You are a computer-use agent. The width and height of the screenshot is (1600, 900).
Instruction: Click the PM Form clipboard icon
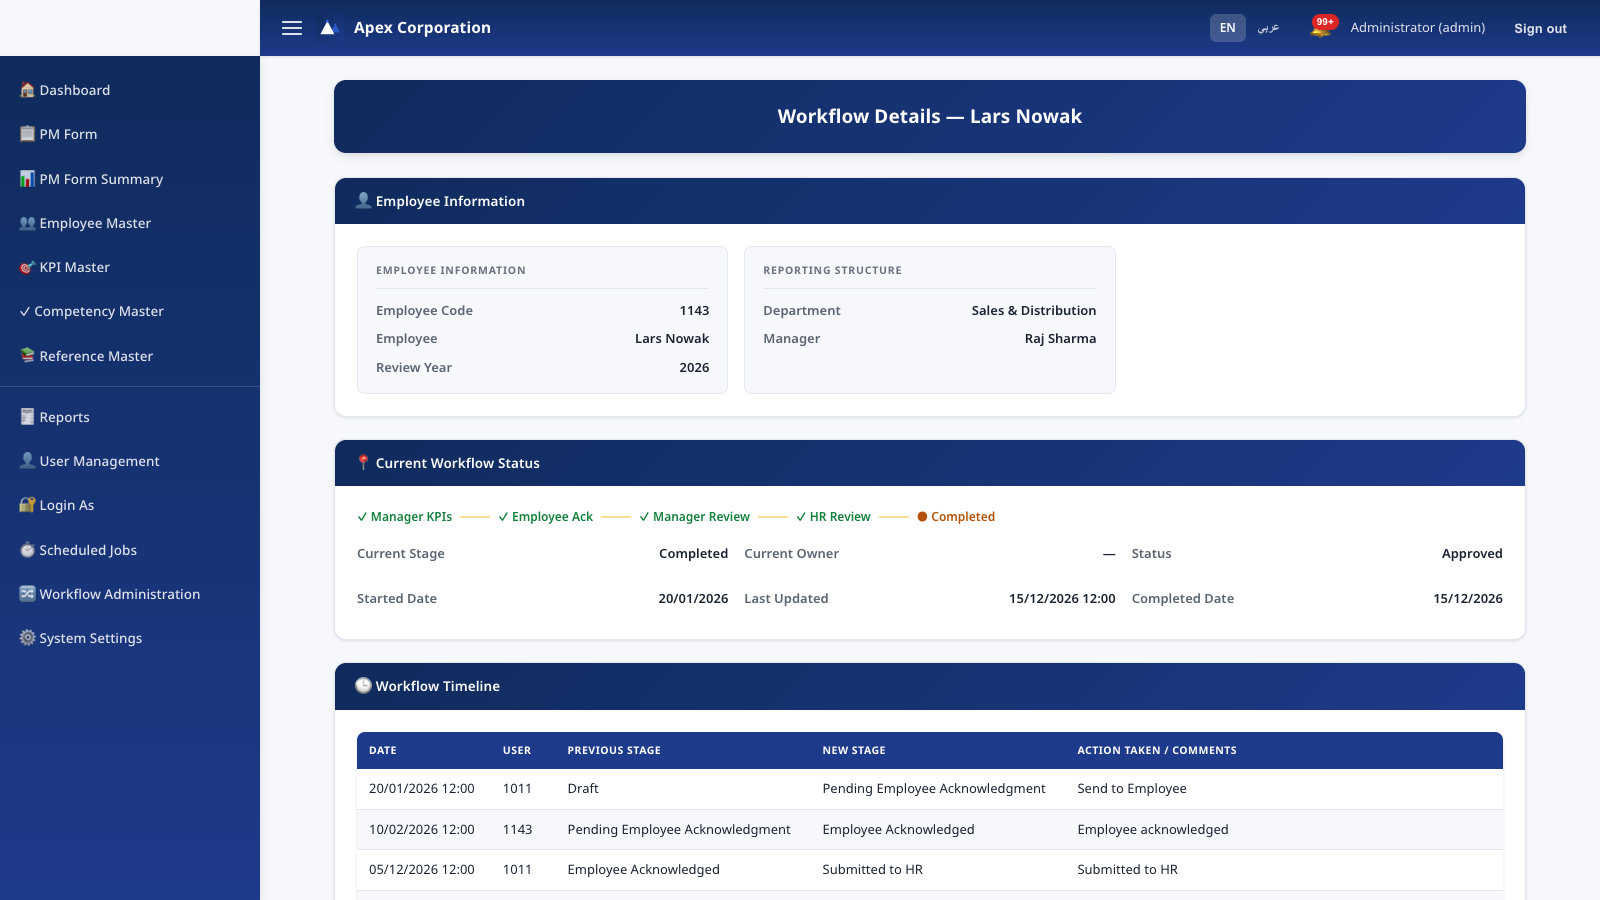27,134
